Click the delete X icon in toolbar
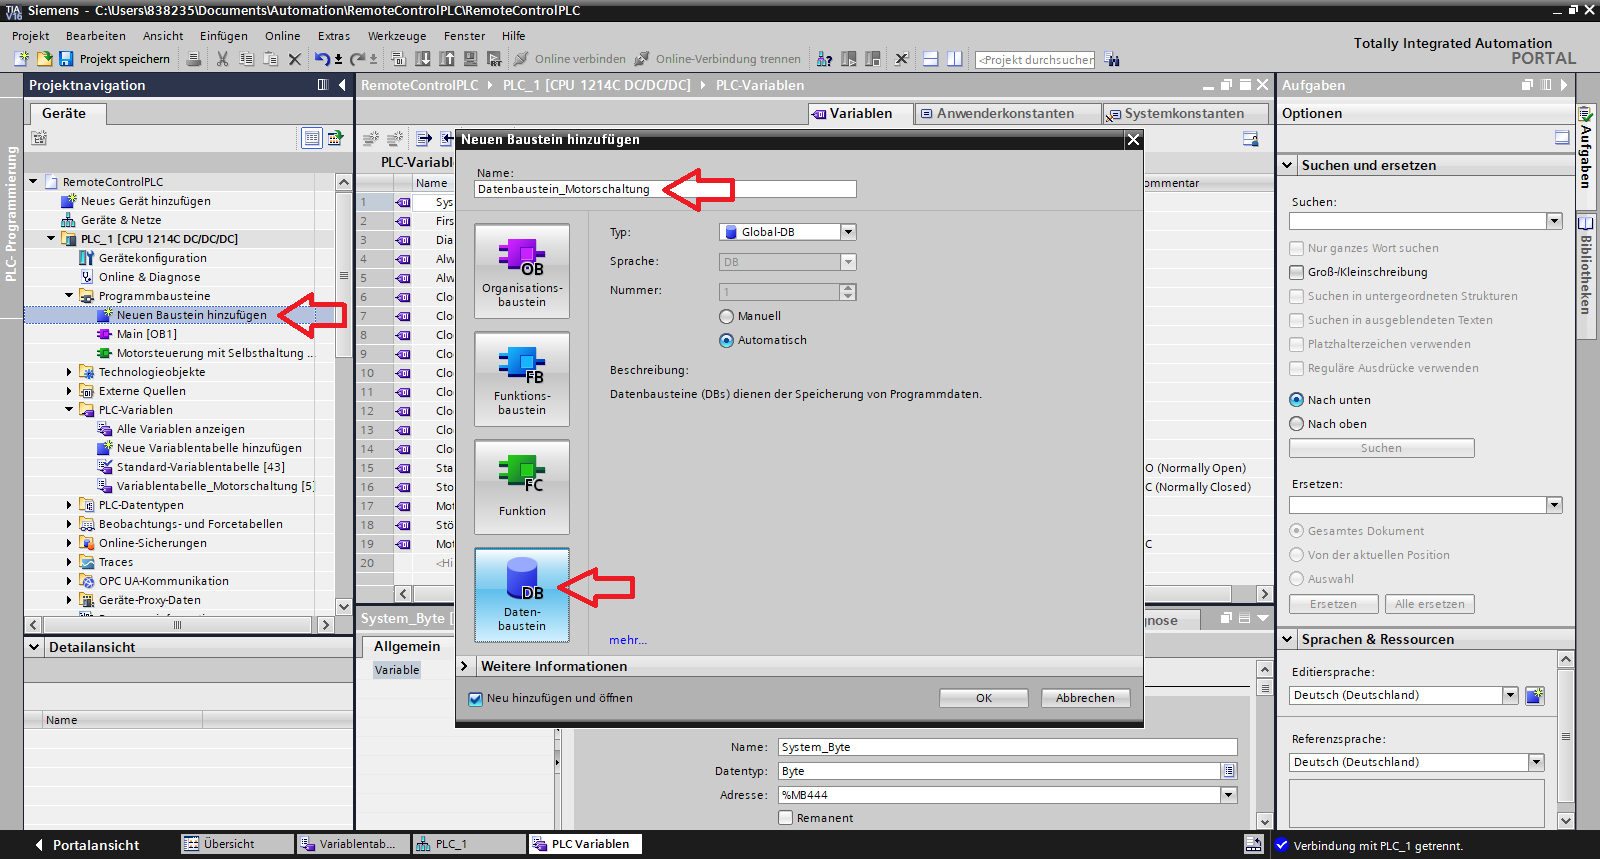The height and width of the screenshot is (859, 1600). [294, 59]
